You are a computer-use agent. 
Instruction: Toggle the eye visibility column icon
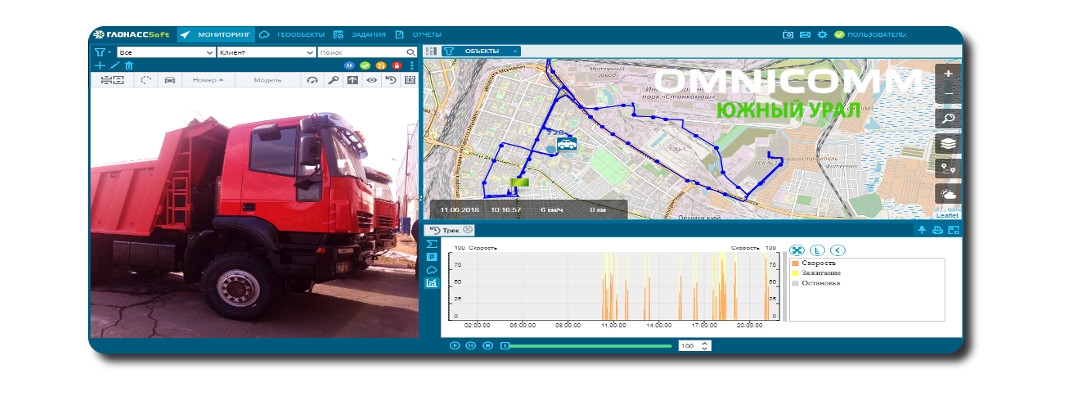coord(371,80)
